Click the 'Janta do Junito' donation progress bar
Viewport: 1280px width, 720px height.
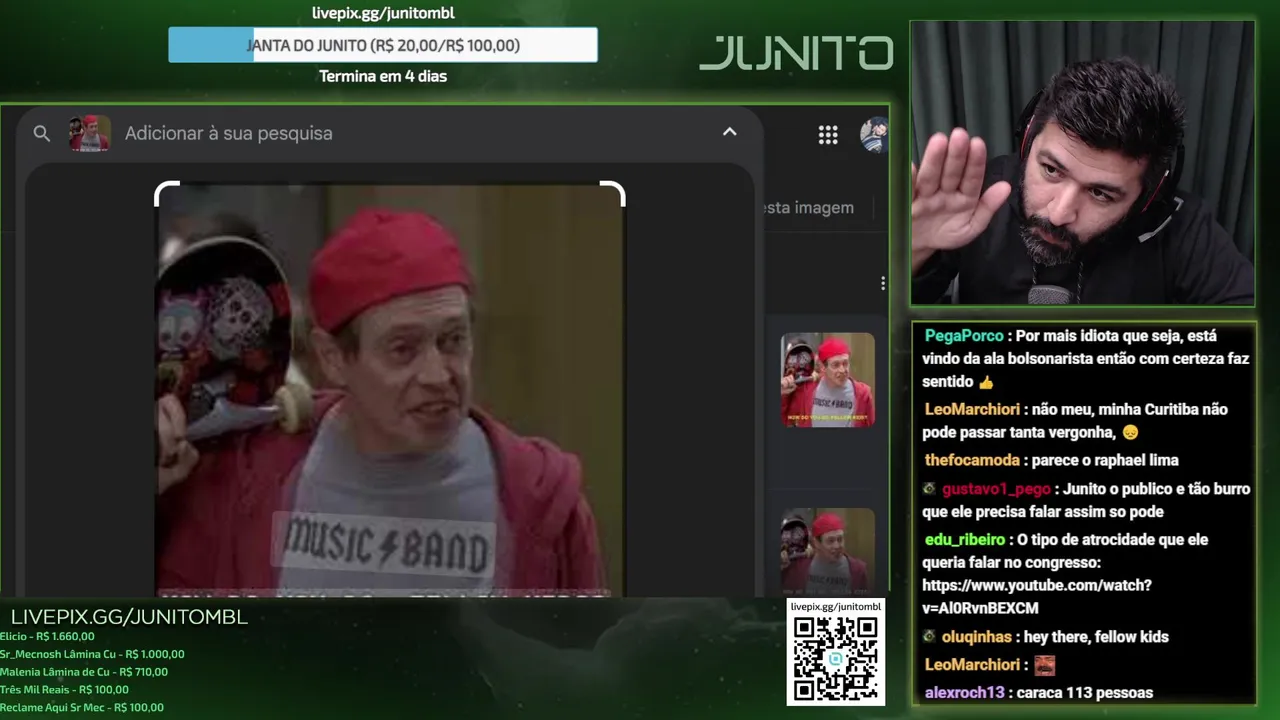(x=383, y=45)
